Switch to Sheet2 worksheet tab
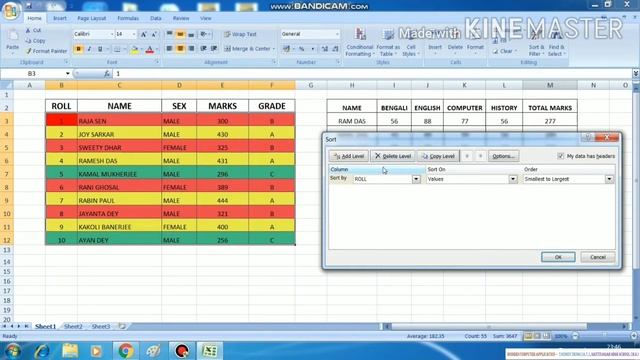 pos(73,327)
